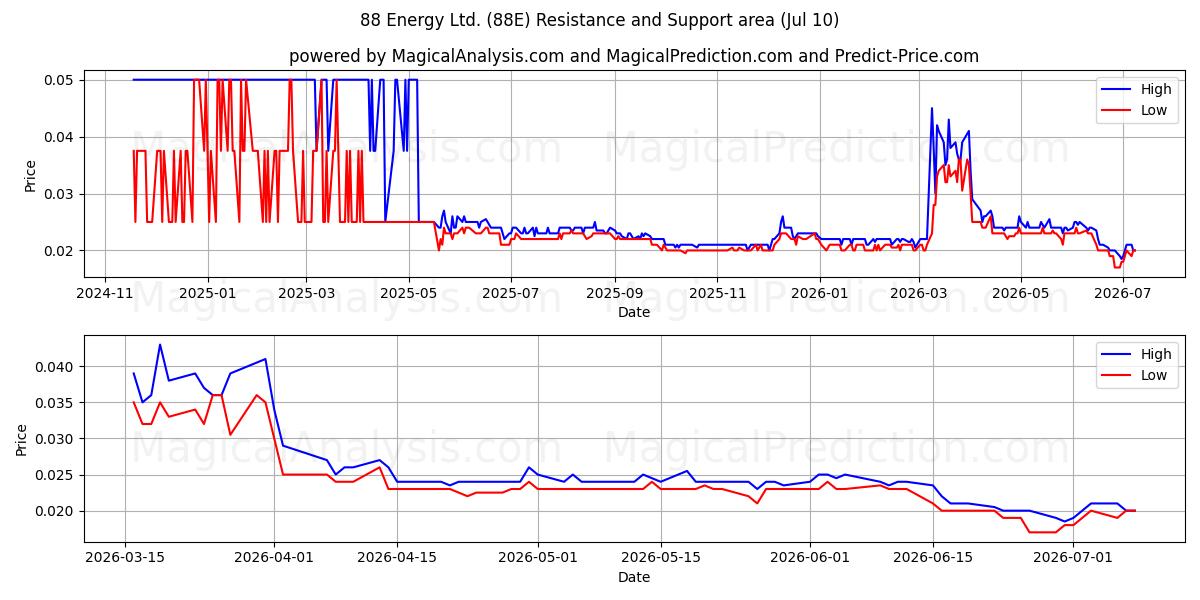1200x600 pixels.
Task: Click the '2026-04-01' x-axis label on the bottom chart
Action: [275, 559]
